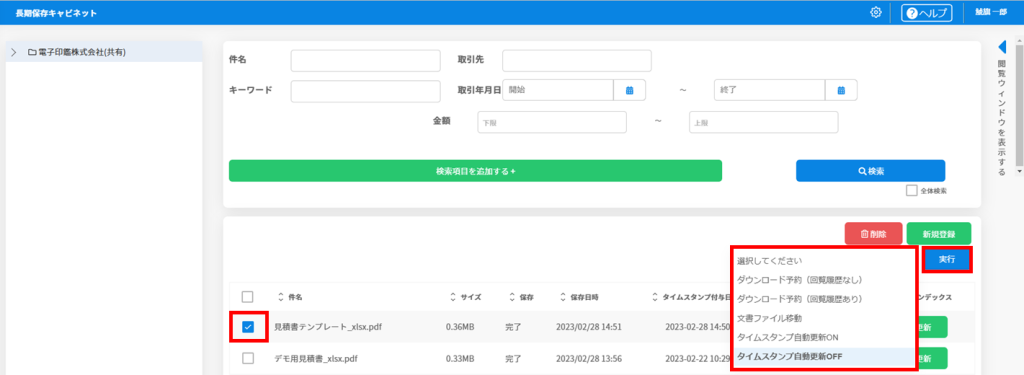The image size is (1024, 375).
Task: Select 文書ファイル移動 option
Action: pos(824,318)
